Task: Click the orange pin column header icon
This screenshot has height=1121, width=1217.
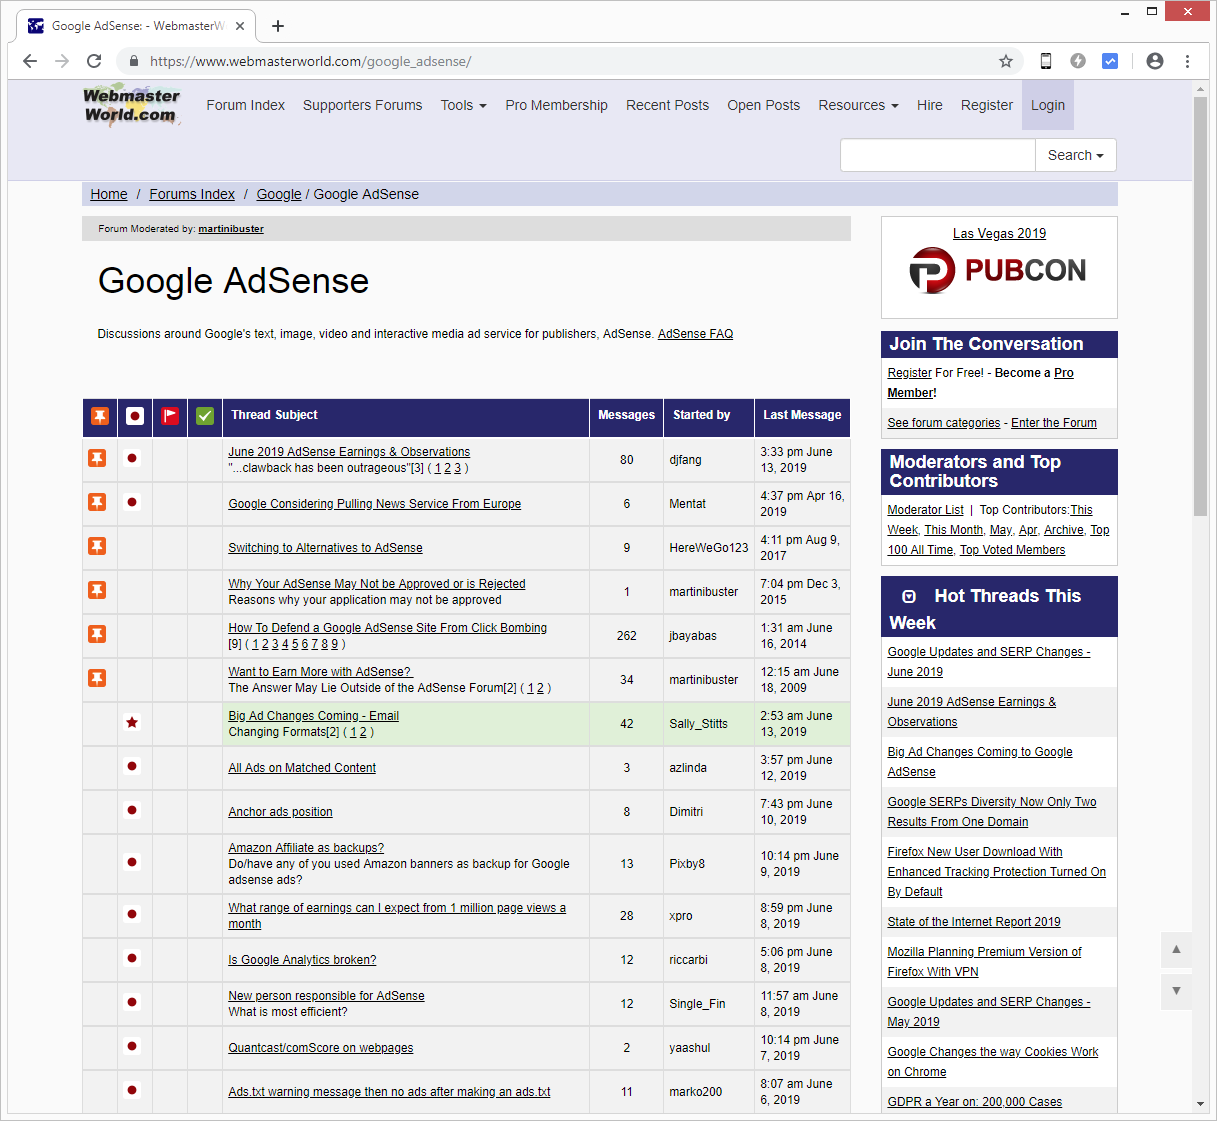Action: point(100,416)
